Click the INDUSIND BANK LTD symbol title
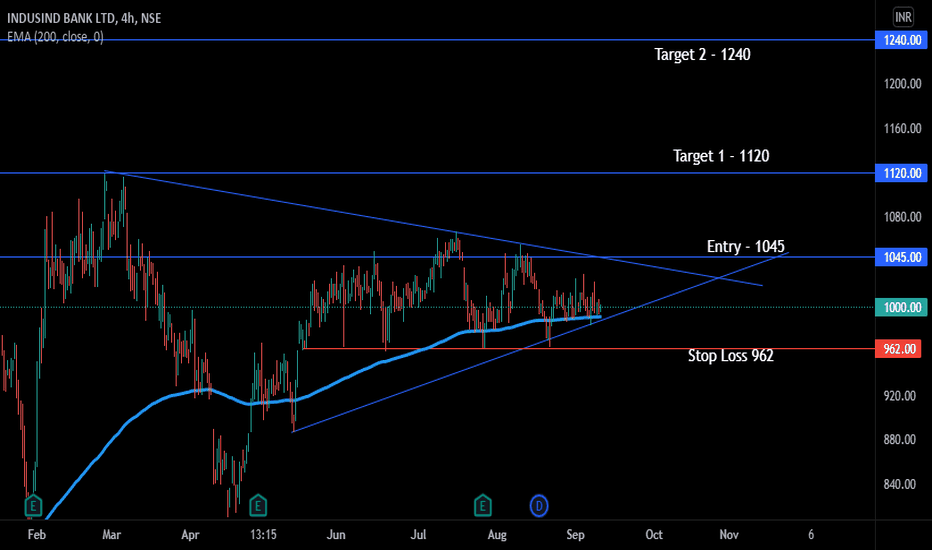932x550 pixels. click(x=62, y=18)
